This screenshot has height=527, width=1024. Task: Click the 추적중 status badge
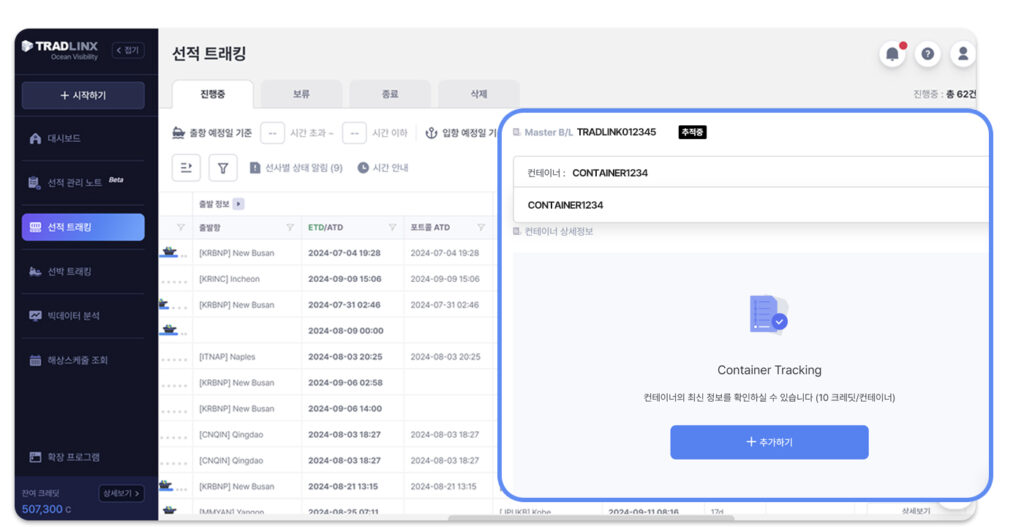(x=692, y=133)
